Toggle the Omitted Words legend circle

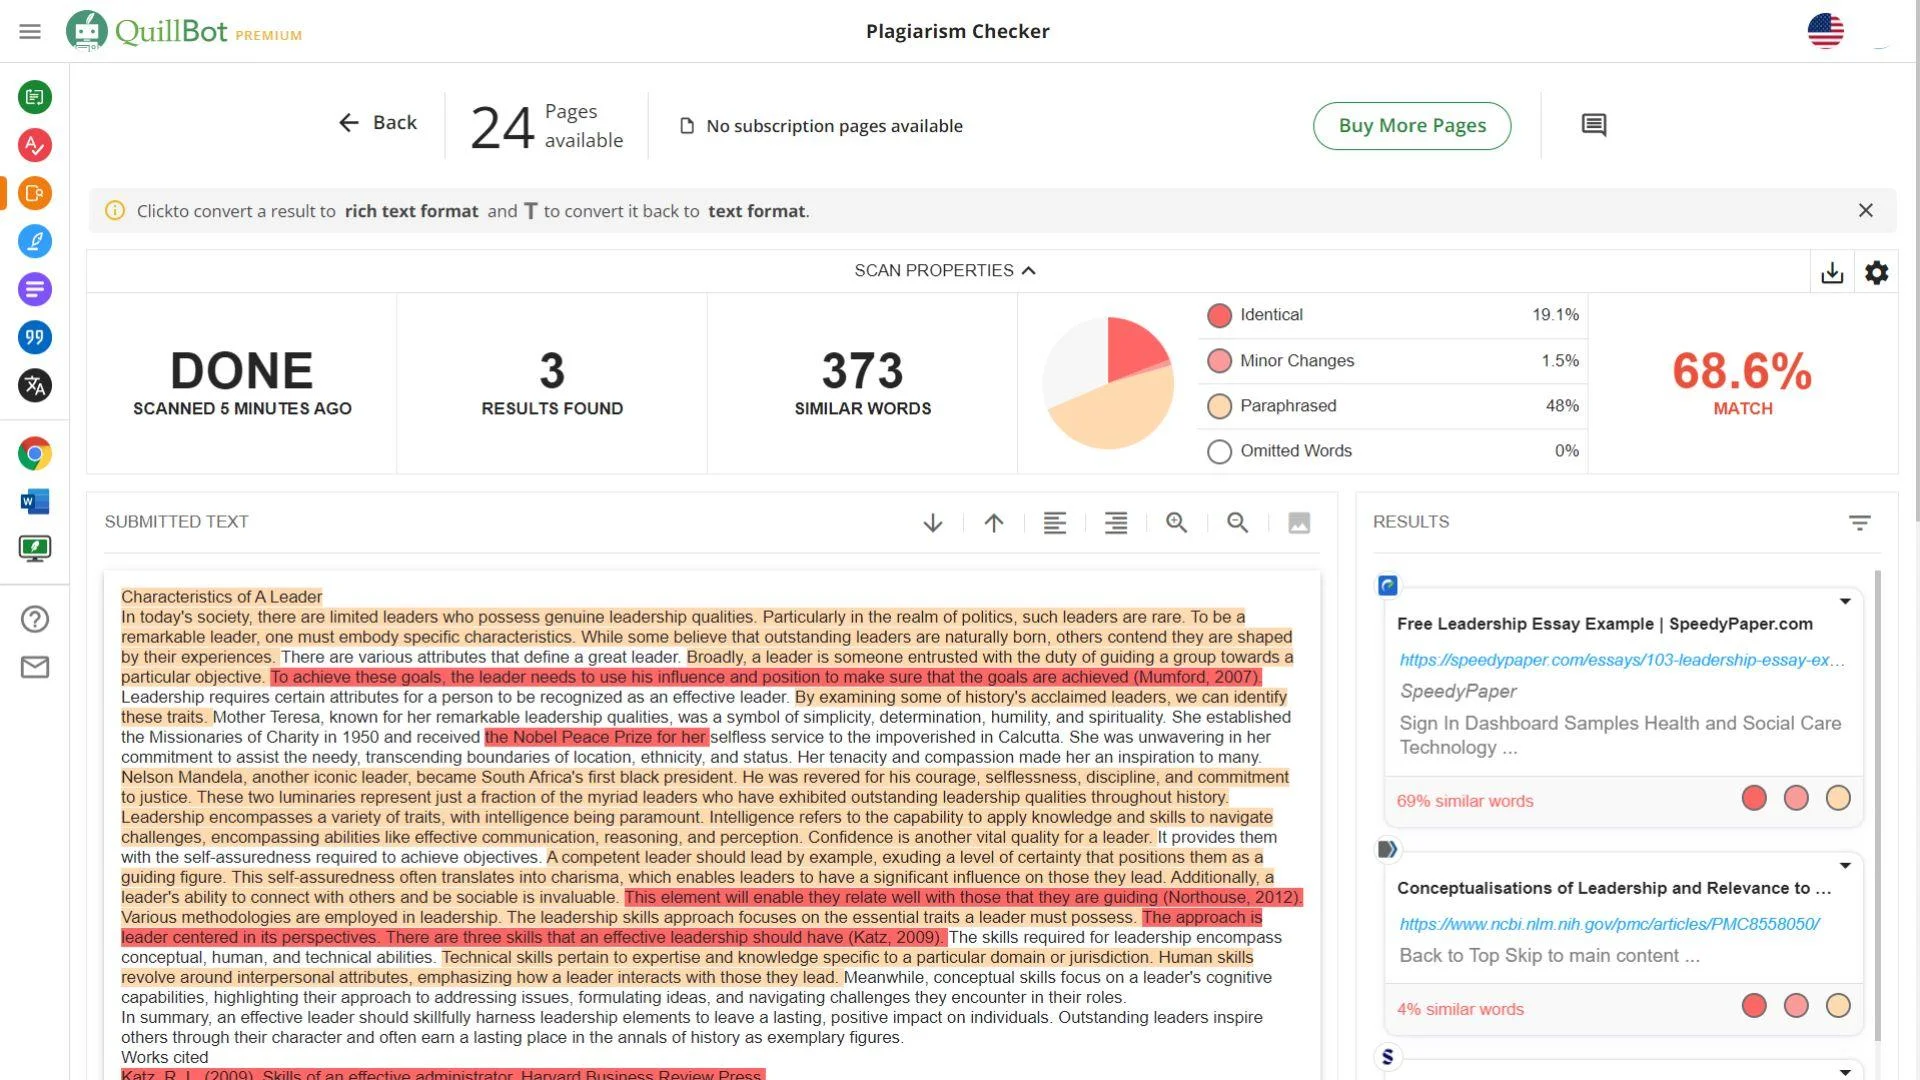[1219, 451]
